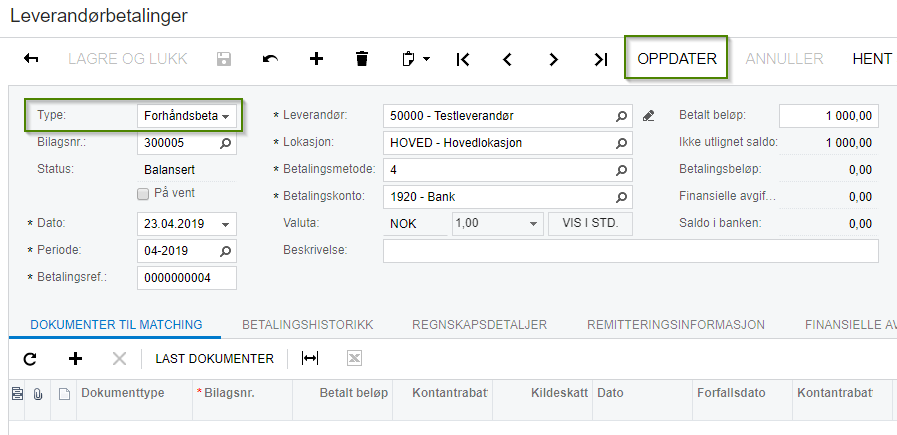Refresh the document grid

pyautogui.click(x=30, y=359)
